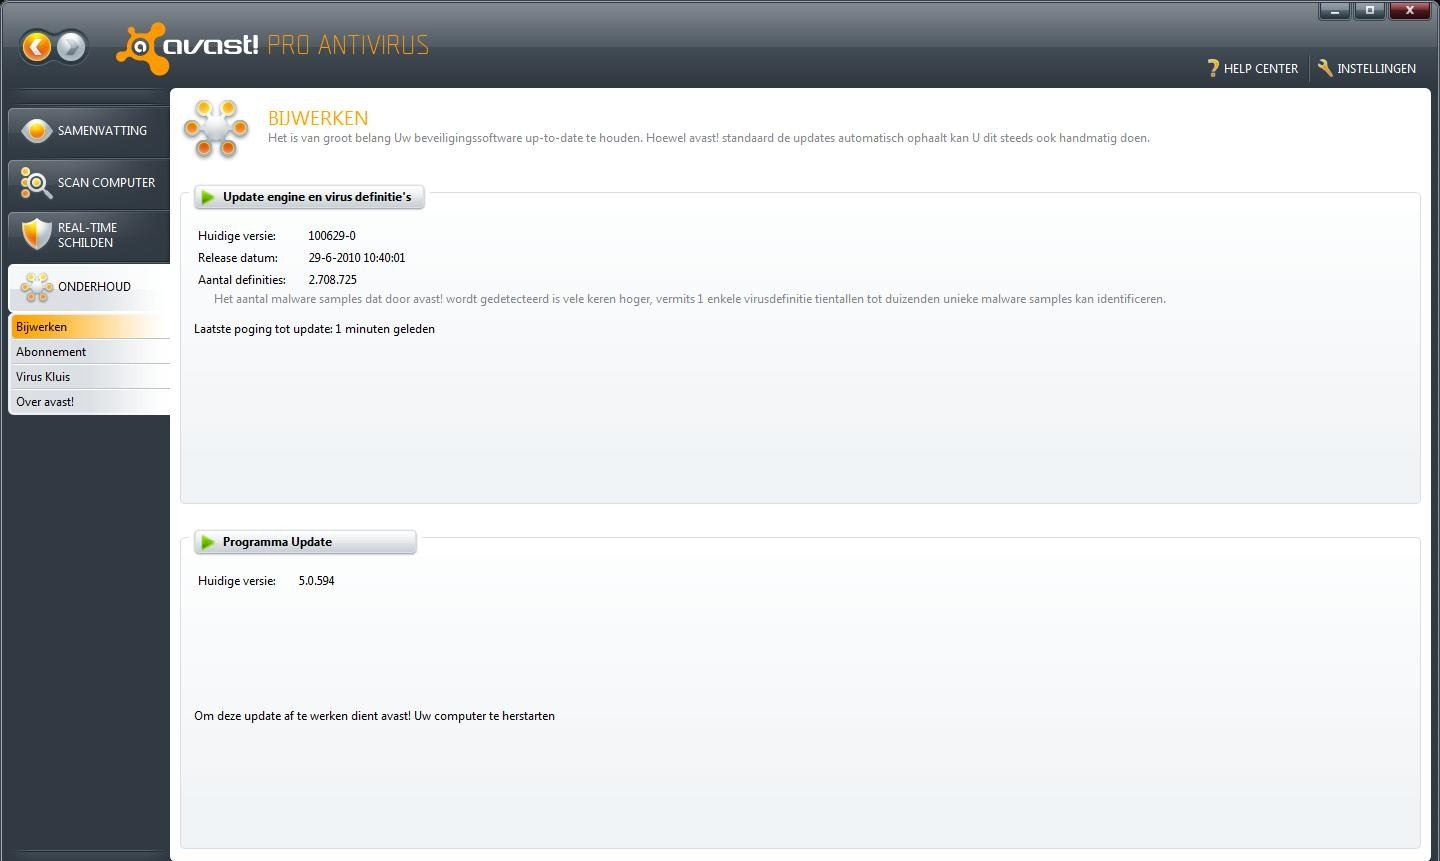Click the Samenvatting orange circle icon

point(36,131)
